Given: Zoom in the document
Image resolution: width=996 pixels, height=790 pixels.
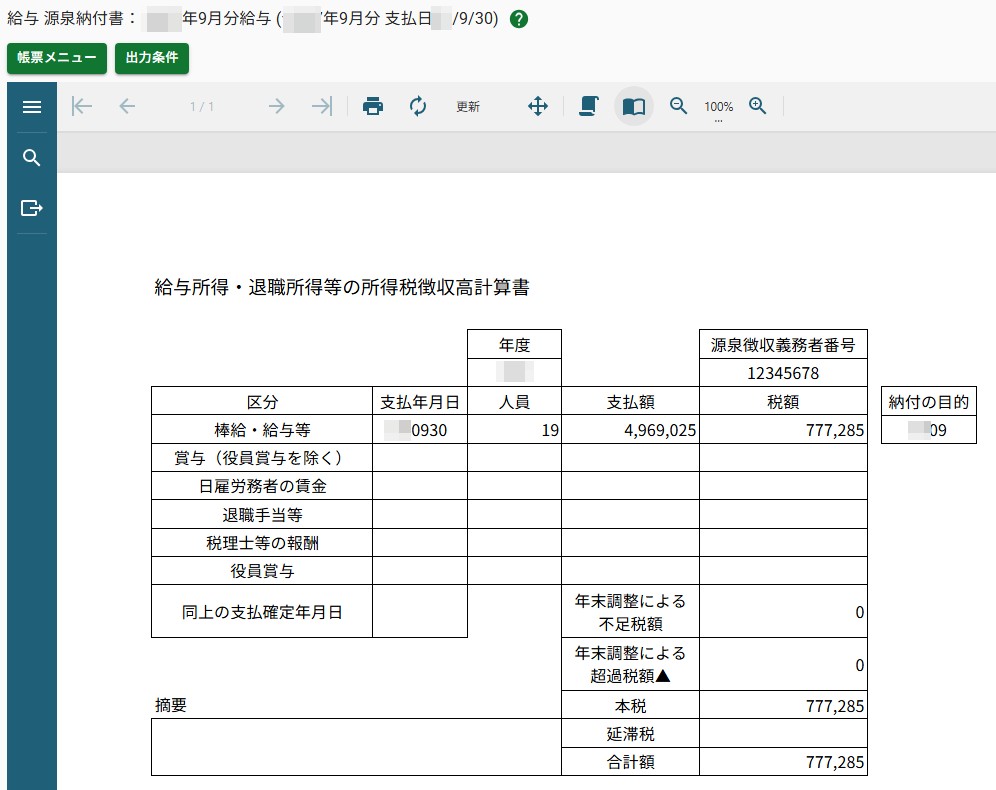Looking at the screenshot, I should [x=757, y=106].
